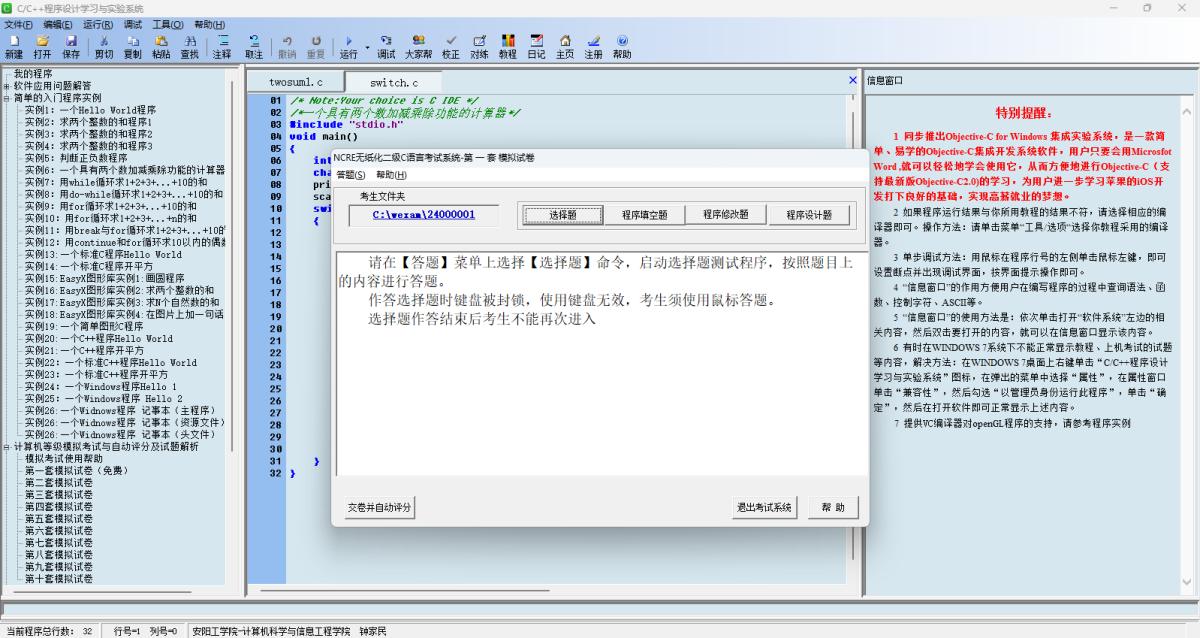
Task: Collapse the 简单的入门程序实例 tree node
Action: coord(7,98)
